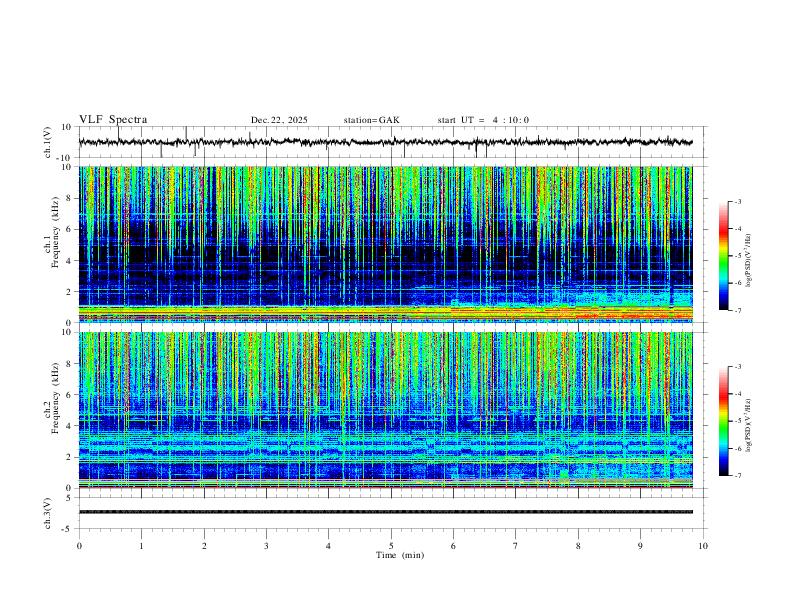
Task: Click the '7' tick label on time axis
Action: 516,546
